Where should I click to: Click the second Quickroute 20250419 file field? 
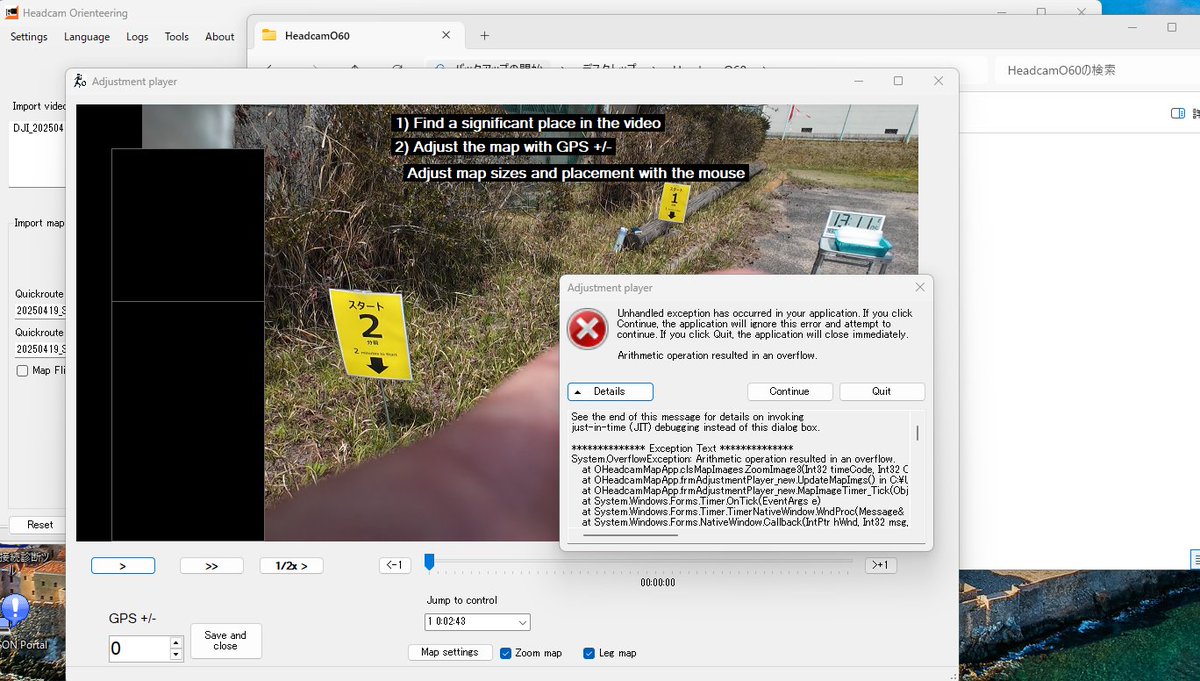pyautogui.click(x=40, y=349)
